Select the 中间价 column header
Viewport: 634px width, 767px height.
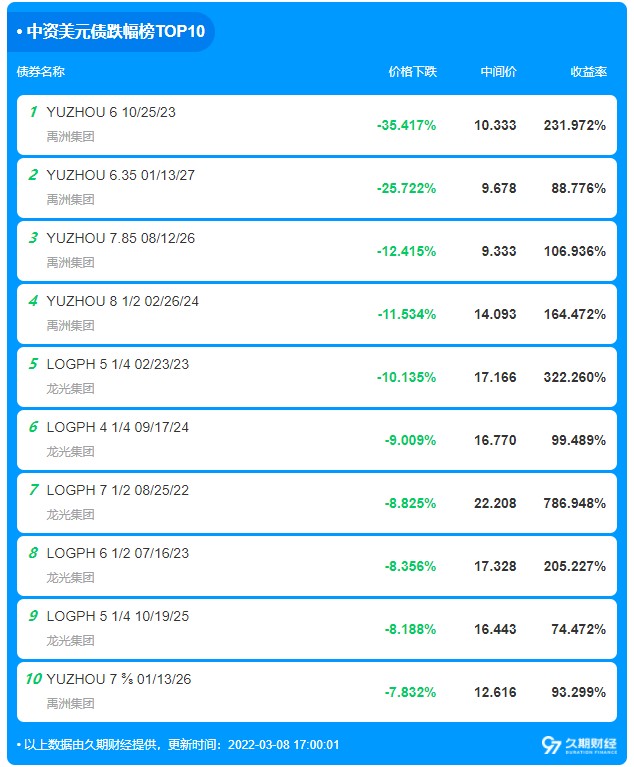tap(498, 72)
